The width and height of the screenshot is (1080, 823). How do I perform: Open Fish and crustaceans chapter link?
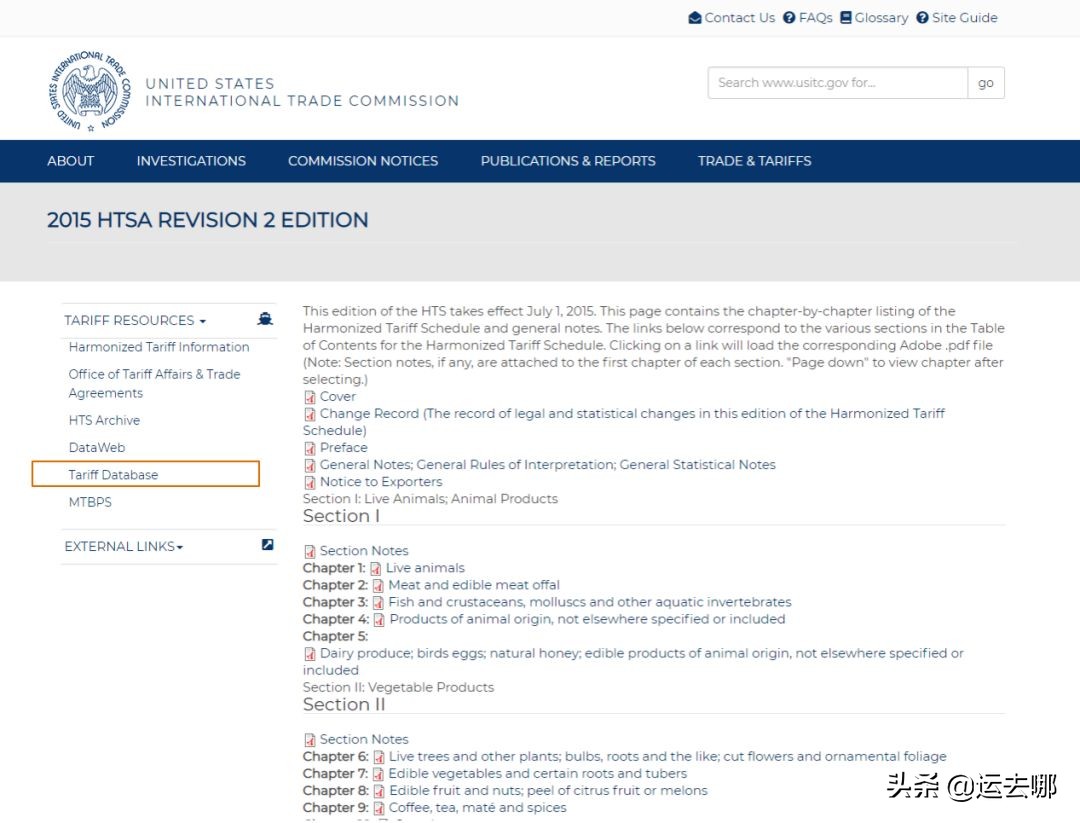point(590,602)
